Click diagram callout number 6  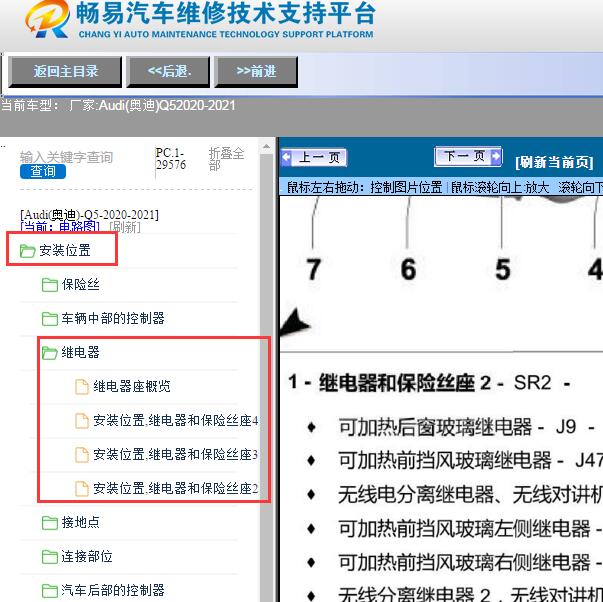(408, 269)
